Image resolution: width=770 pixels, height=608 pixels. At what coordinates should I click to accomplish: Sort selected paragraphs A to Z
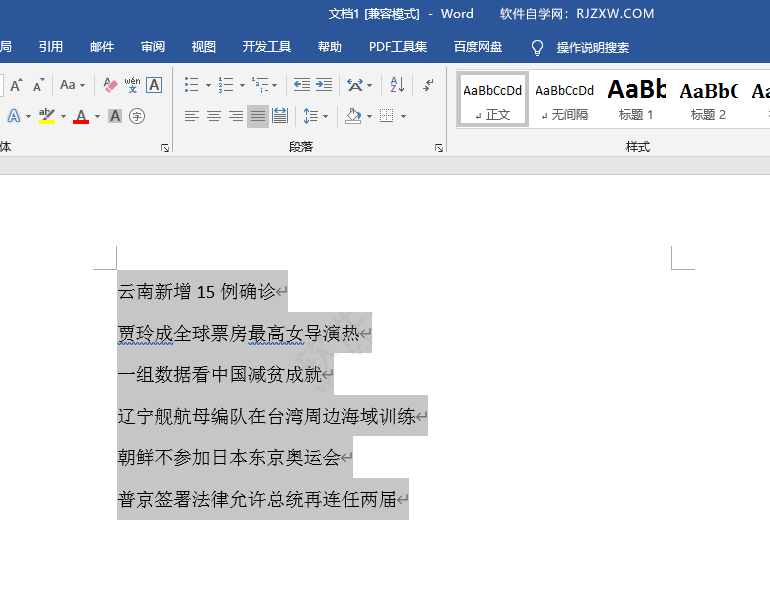pos(397,85)
